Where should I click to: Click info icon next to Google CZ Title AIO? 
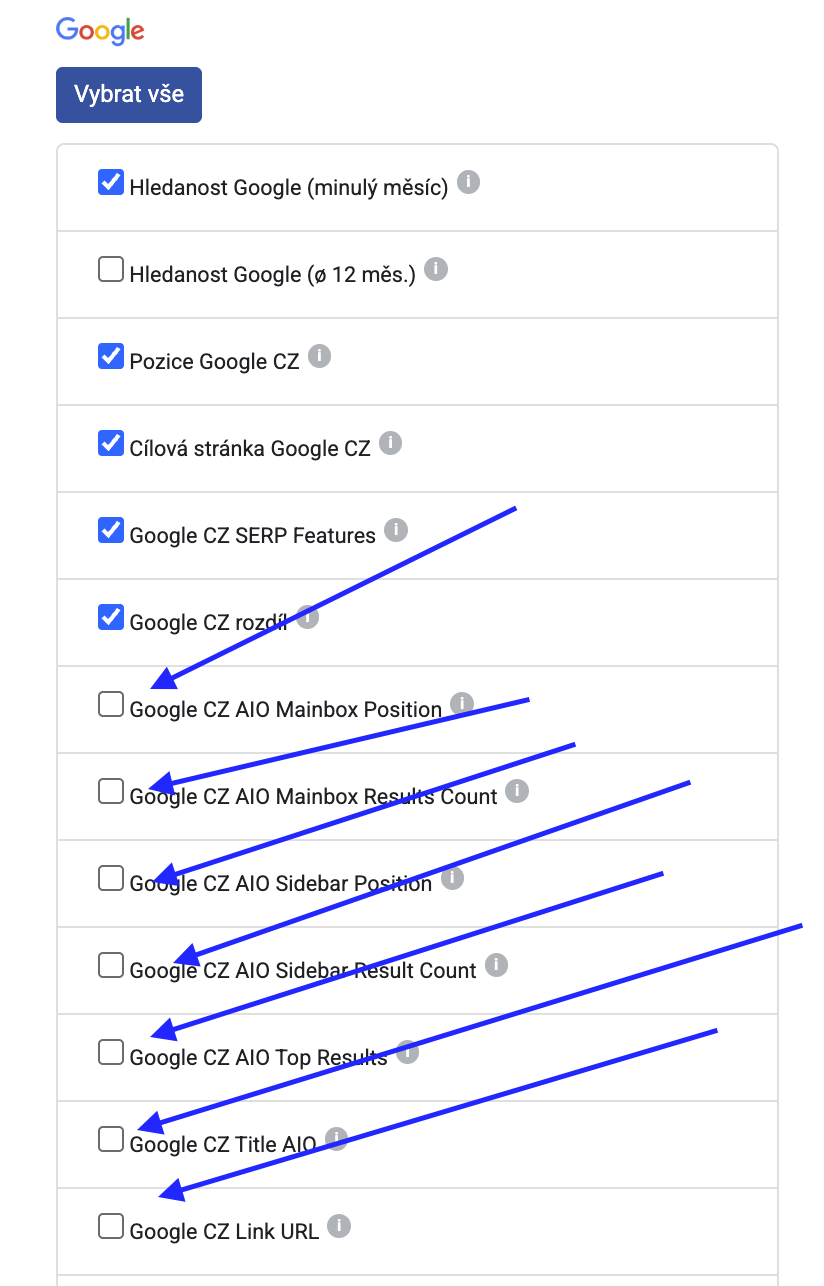pyautogui.click(x=336, y=1139)
